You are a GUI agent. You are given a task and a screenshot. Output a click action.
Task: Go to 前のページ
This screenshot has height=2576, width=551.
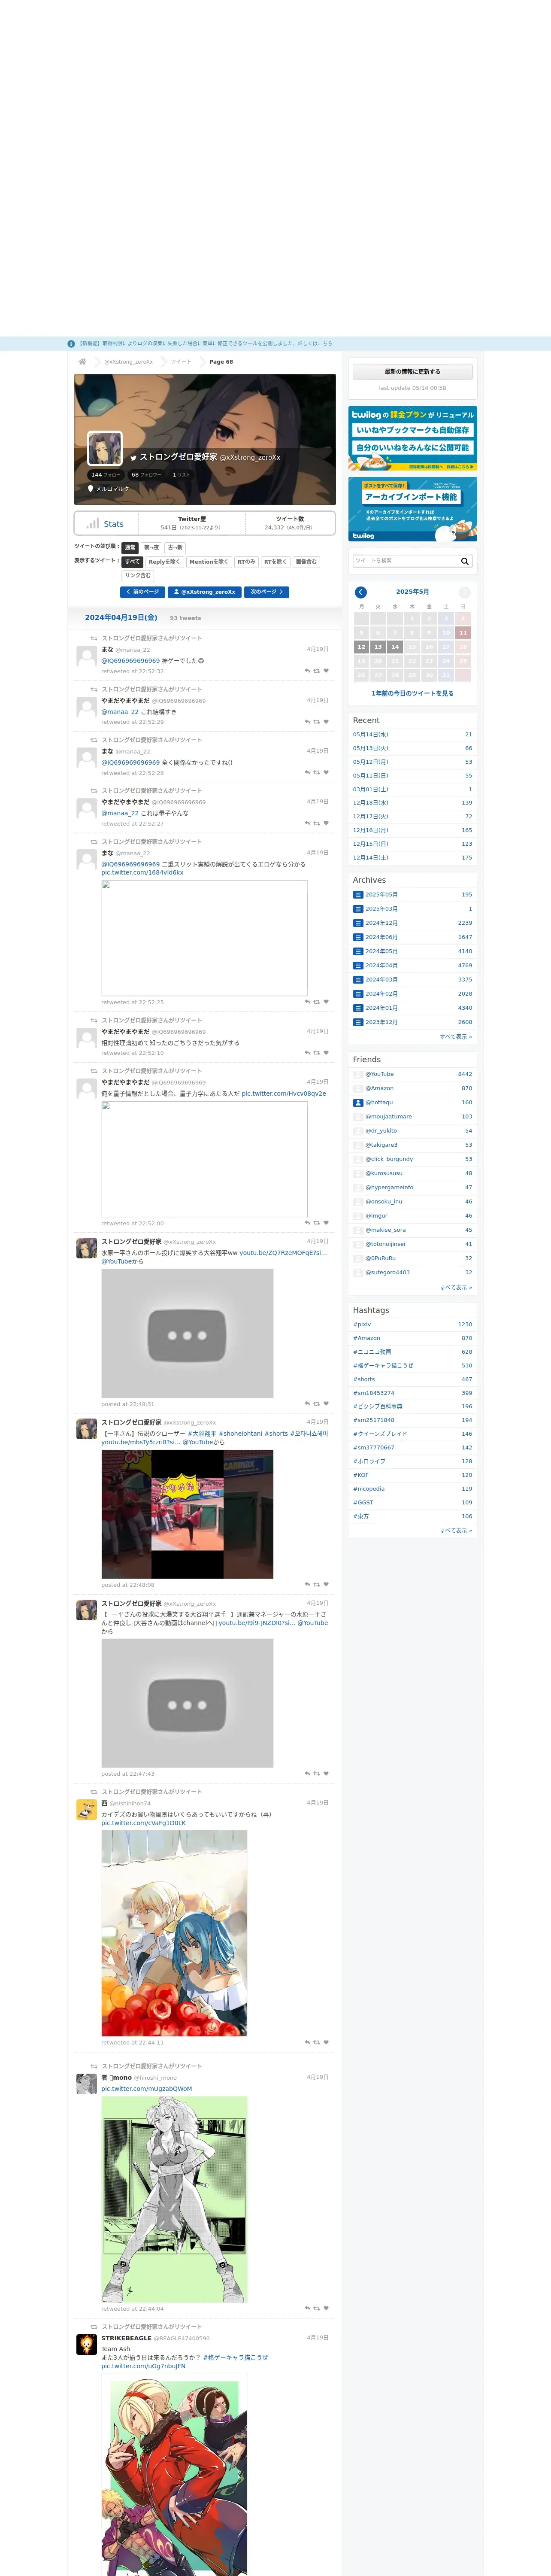click(x=142, y=592)
